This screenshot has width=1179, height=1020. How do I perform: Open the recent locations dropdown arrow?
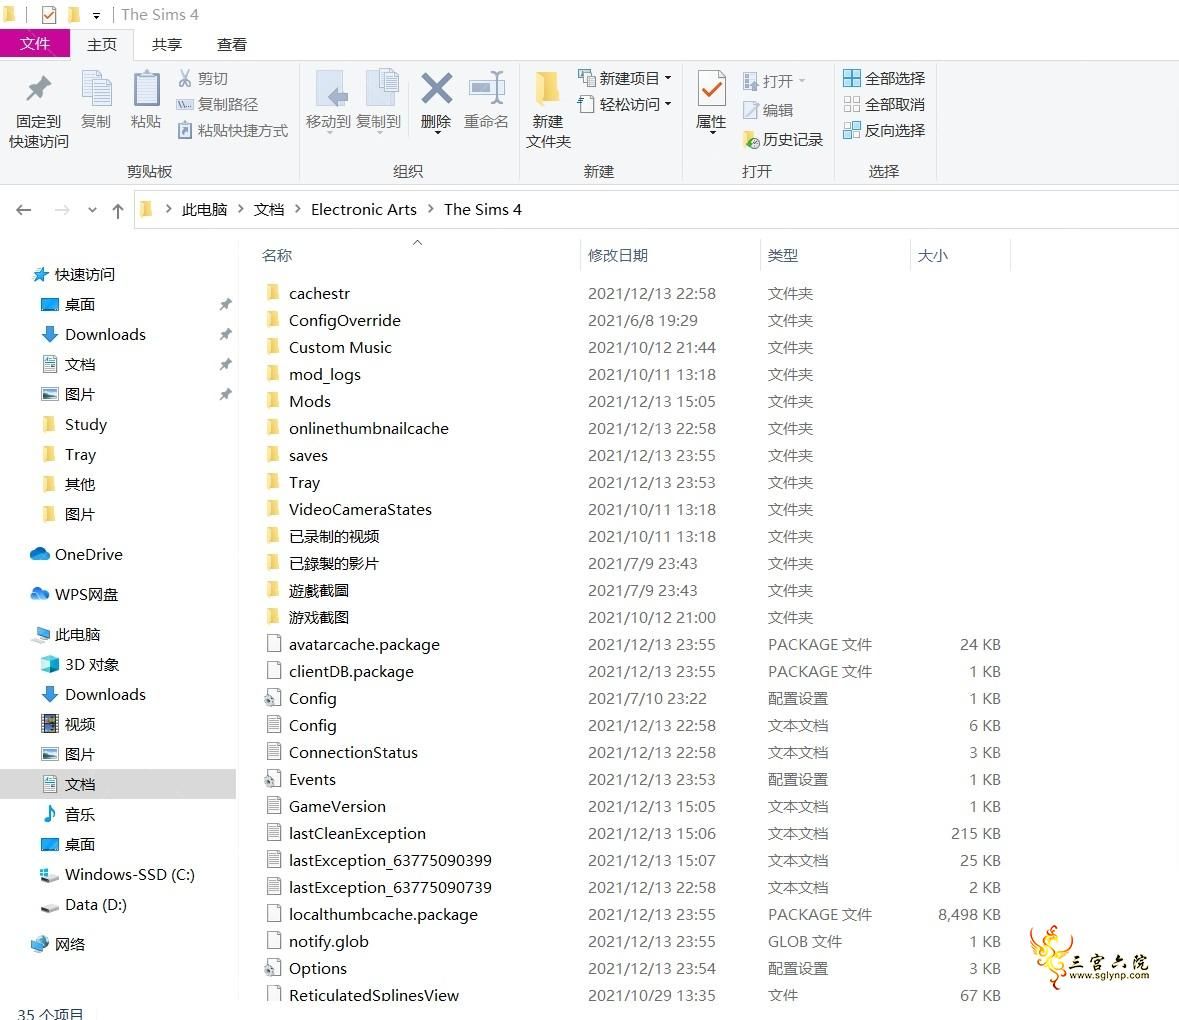(x=92, y=210)
